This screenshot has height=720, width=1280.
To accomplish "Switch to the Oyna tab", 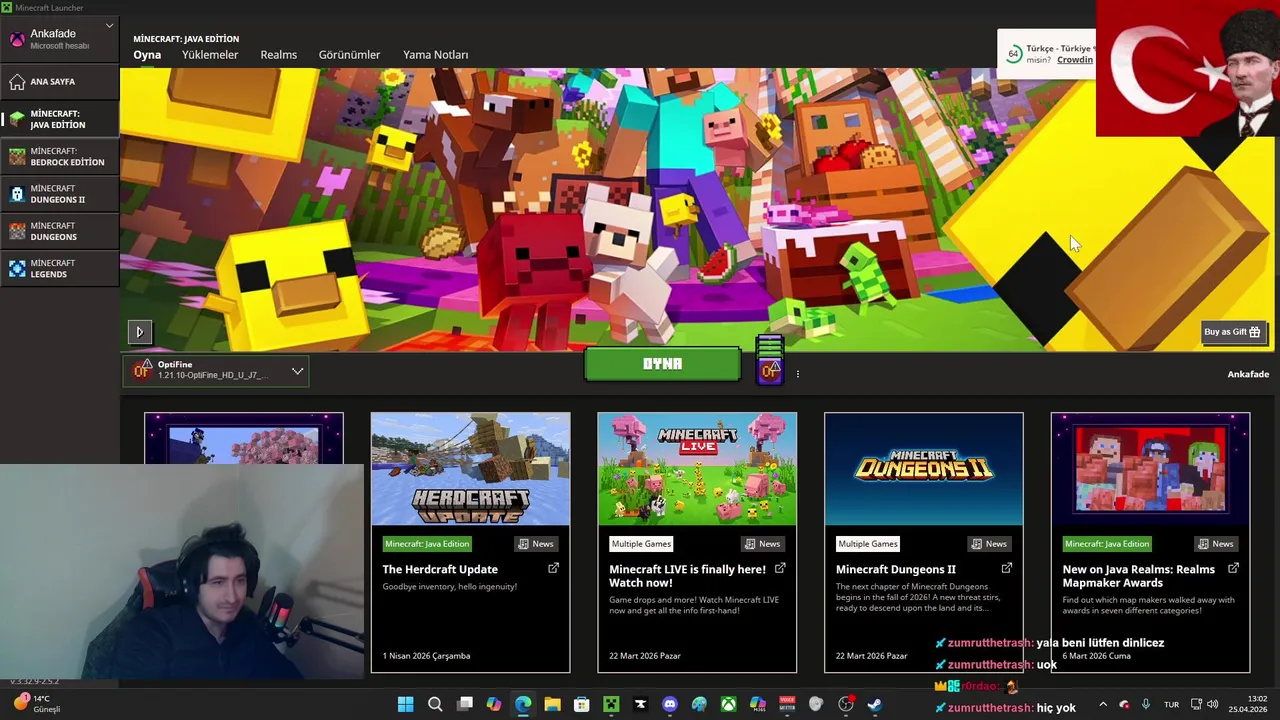I will [x=147, y=55].
